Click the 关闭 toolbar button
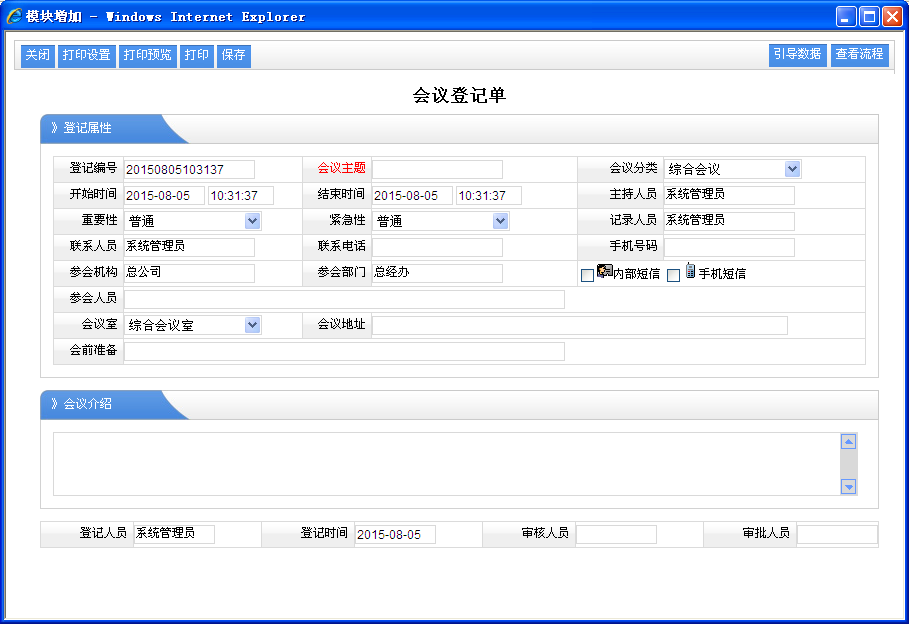Image resolution: width=909 pixels, height=624 pixels. point(37,56)
